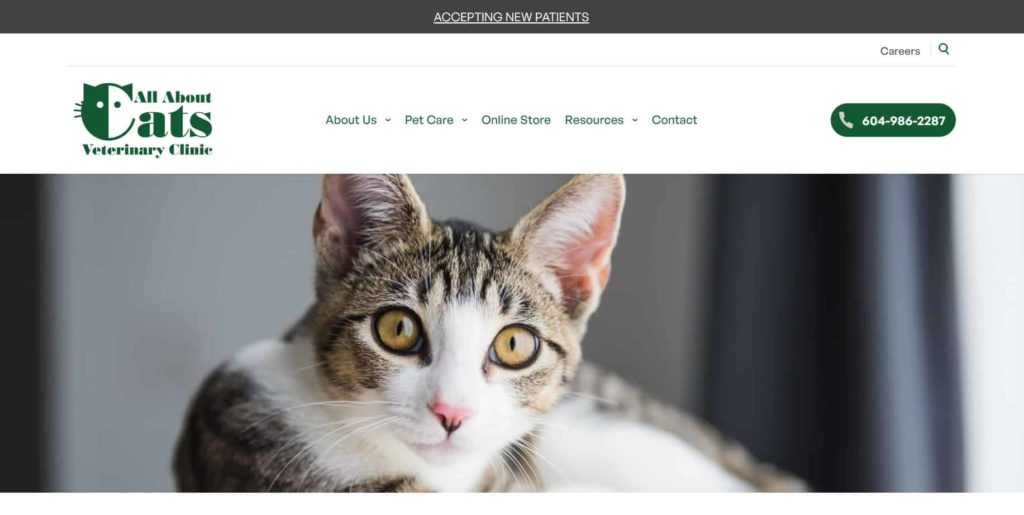Expand the Resources dropdown chevron
1024x515 pixels.
(635, 120)
